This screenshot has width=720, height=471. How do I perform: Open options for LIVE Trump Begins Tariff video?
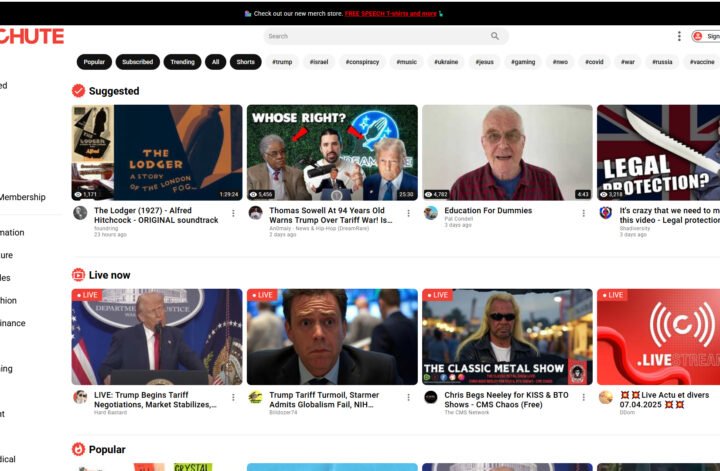[233, 398]
